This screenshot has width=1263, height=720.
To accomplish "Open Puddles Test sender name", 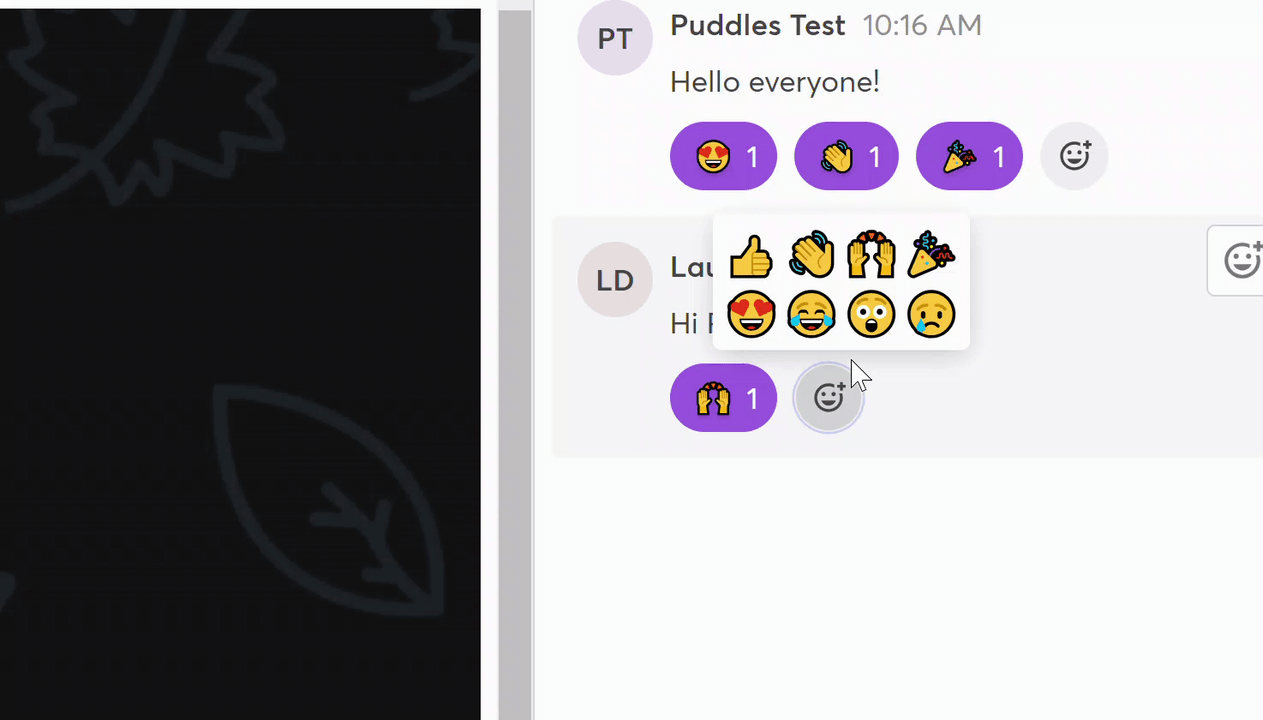I will click(757, 26).
